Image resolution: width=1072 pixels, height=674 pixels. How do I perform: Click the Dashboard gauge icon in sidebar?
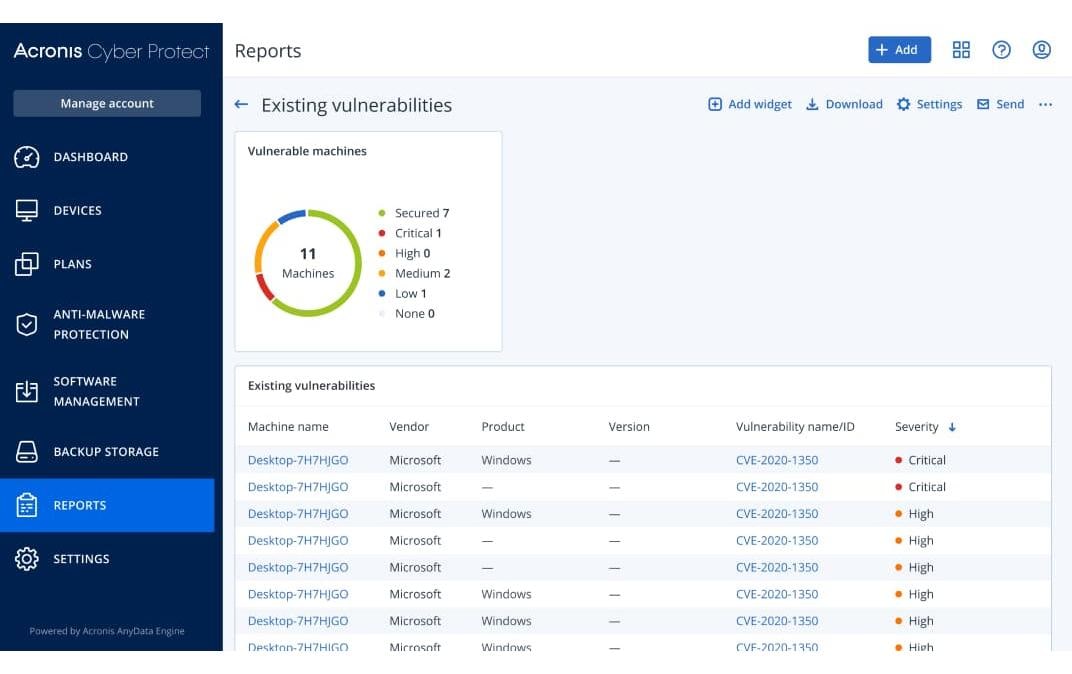tap(27, 157)
